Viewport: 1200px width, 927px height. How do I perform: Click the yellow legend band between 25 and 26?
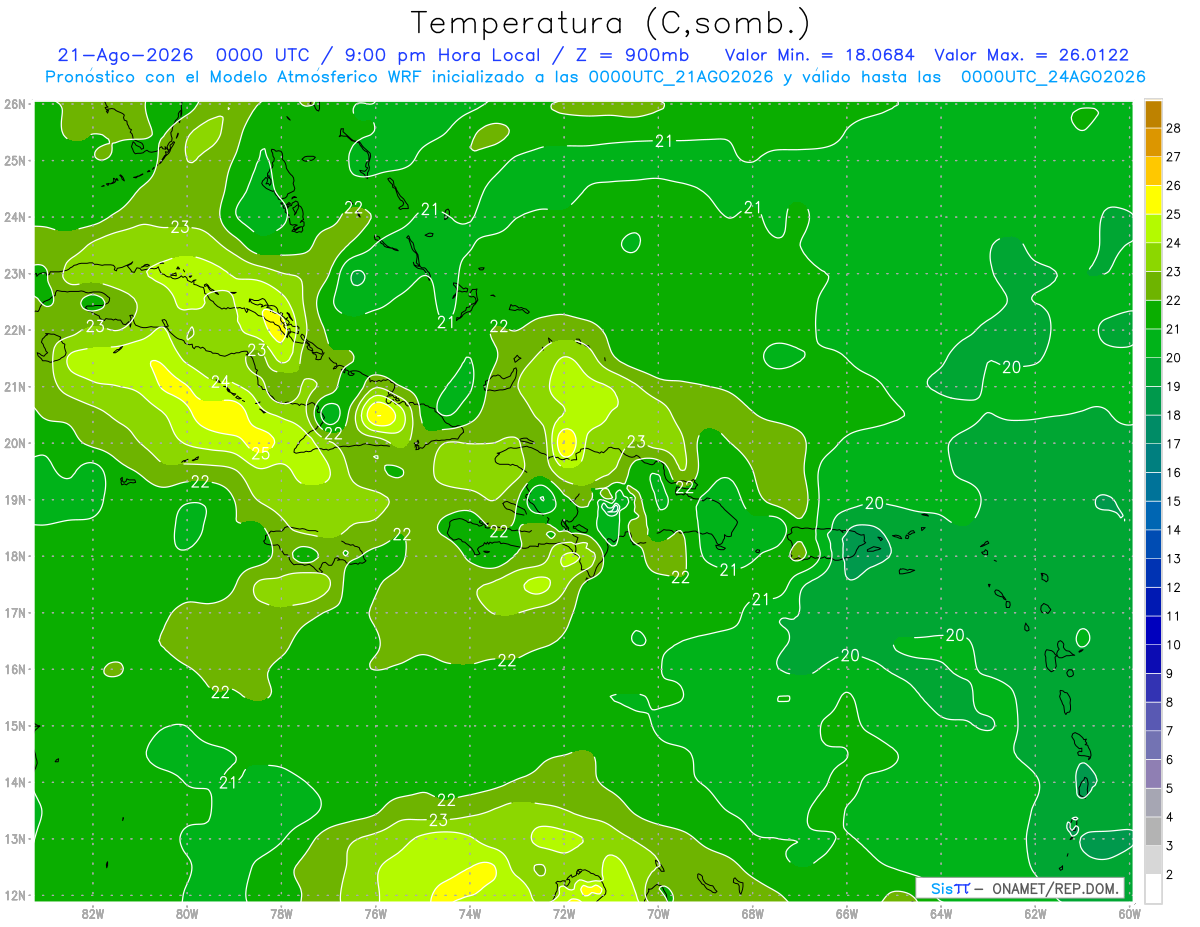(x=1153, y=200)
